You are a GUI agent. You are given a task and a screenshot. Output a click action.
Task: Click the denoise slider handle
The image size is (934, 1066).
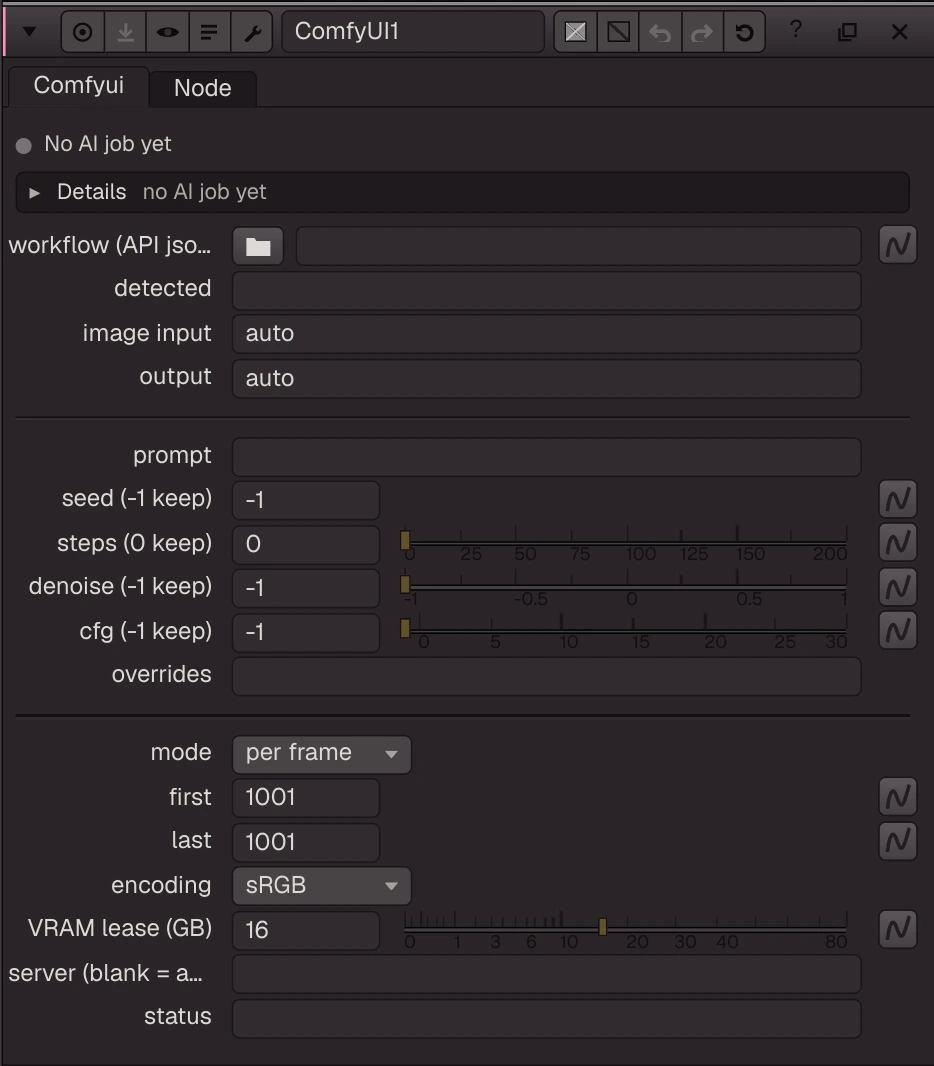[405, 584]
